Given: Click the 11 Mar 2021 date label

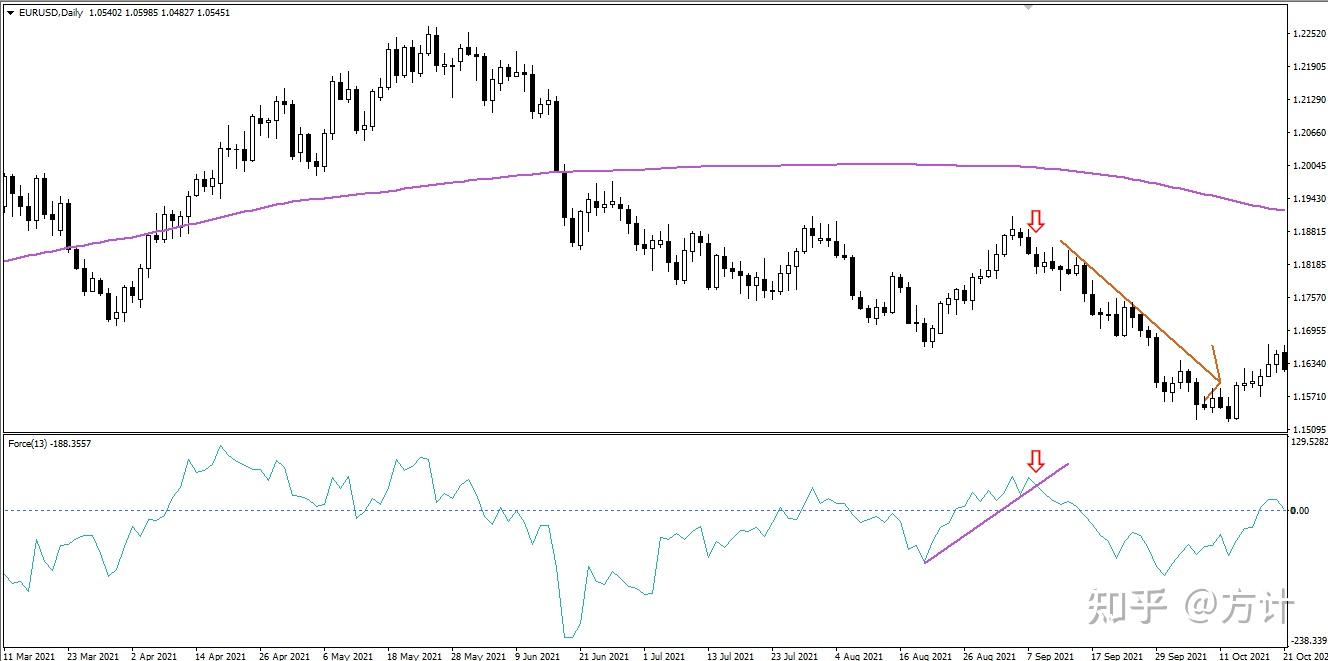Looking at the screenshot, I should (30, 656).
